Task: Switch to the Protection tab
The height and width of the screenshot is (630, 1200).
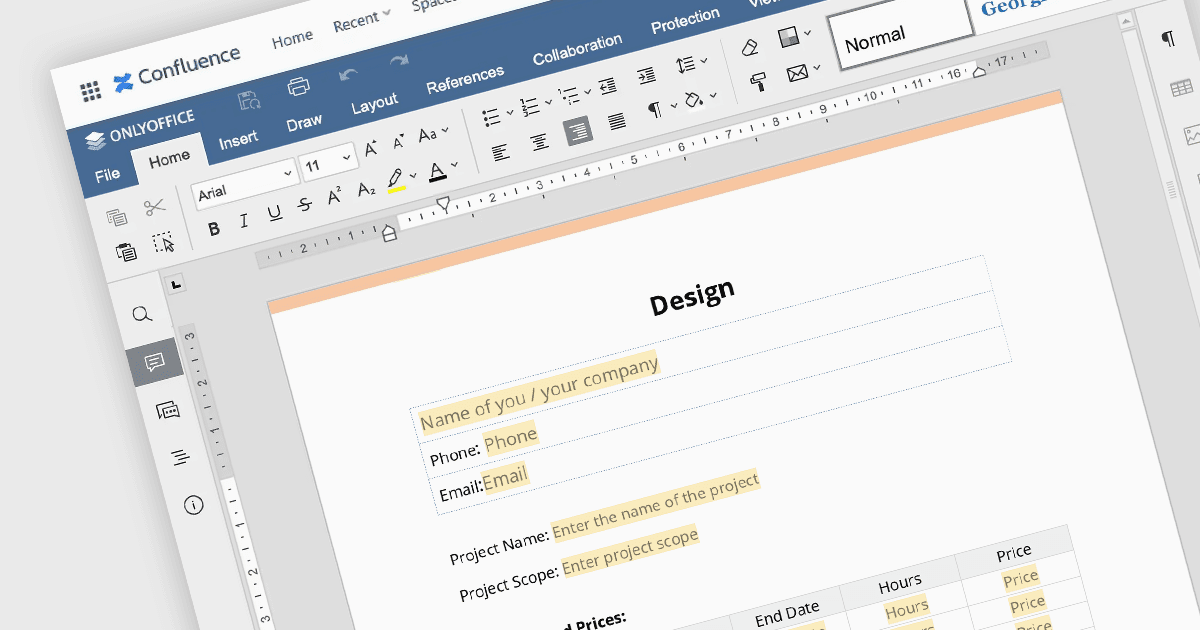Action: (686, 21)
